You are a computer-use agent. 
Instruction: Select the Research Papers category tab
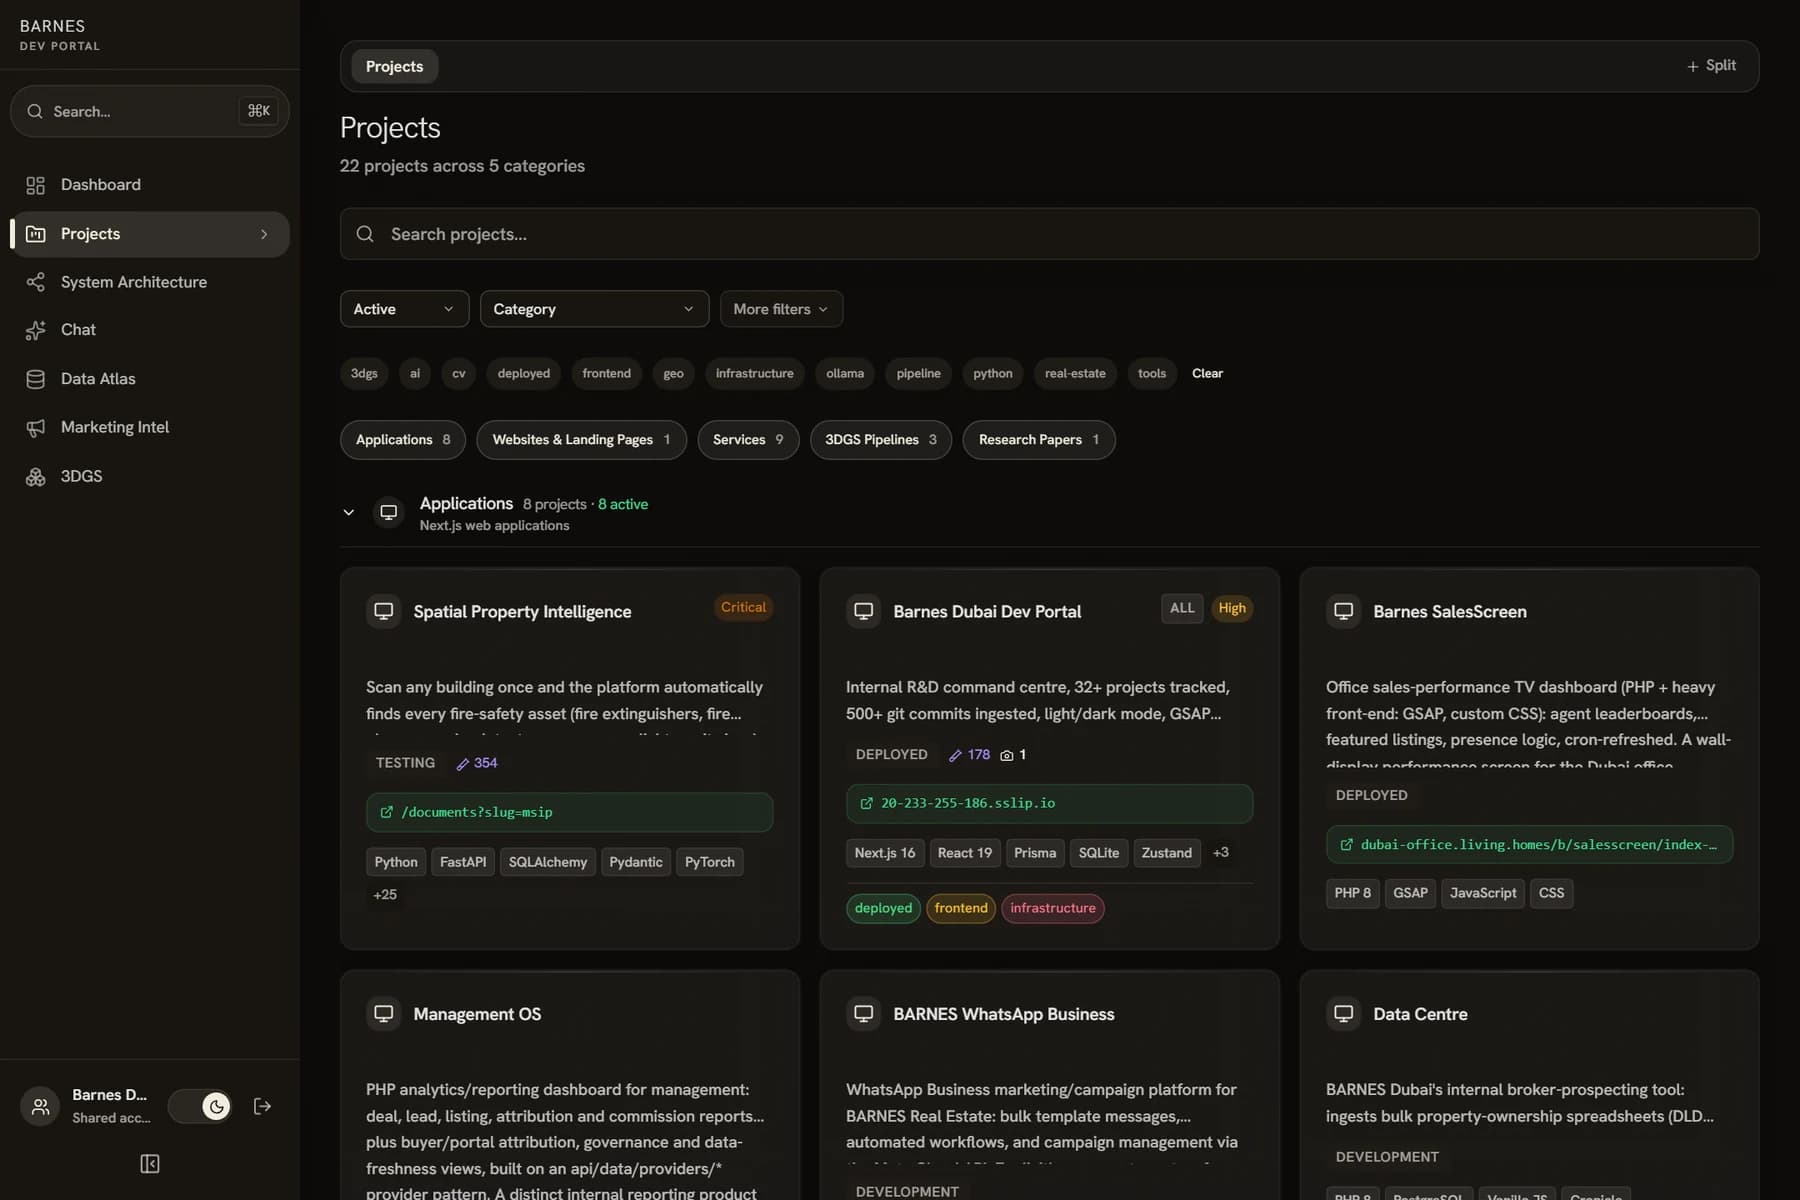pyautogui.click(x=1039, y=440)
